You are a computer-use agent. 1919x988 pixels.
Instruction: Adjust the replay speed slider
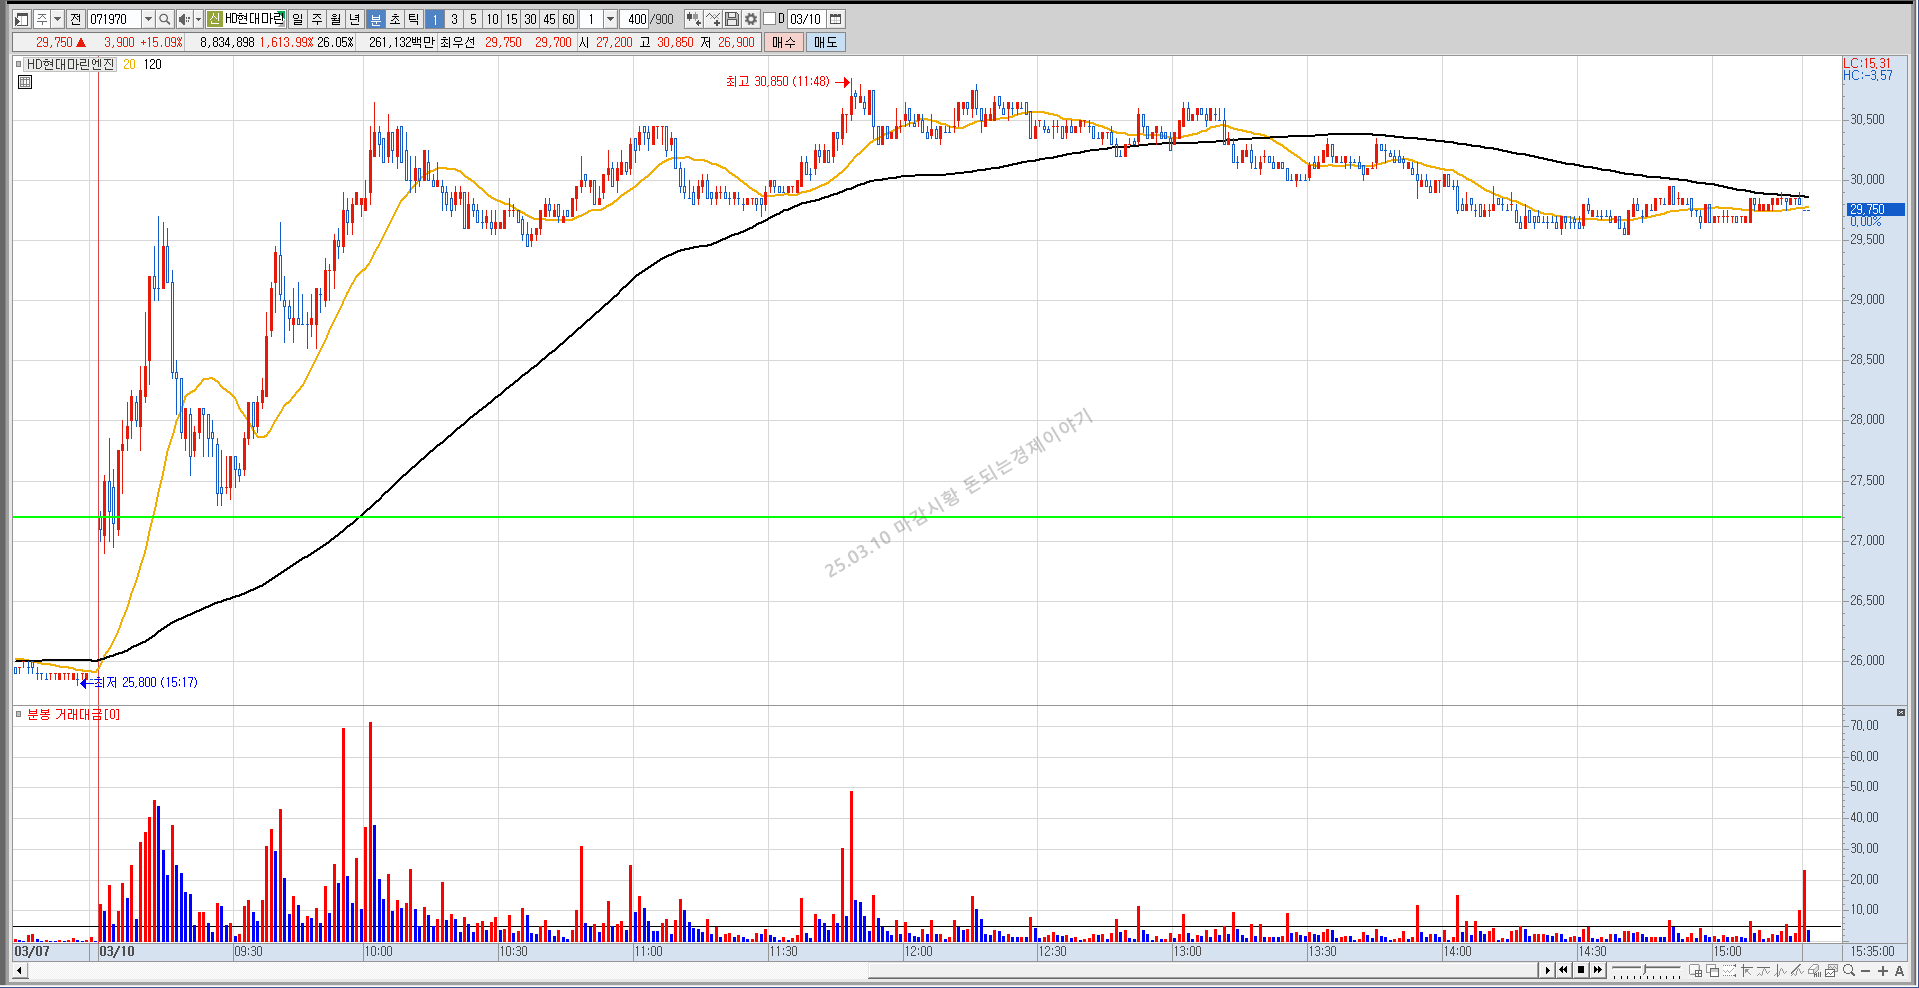(1644, 969)
